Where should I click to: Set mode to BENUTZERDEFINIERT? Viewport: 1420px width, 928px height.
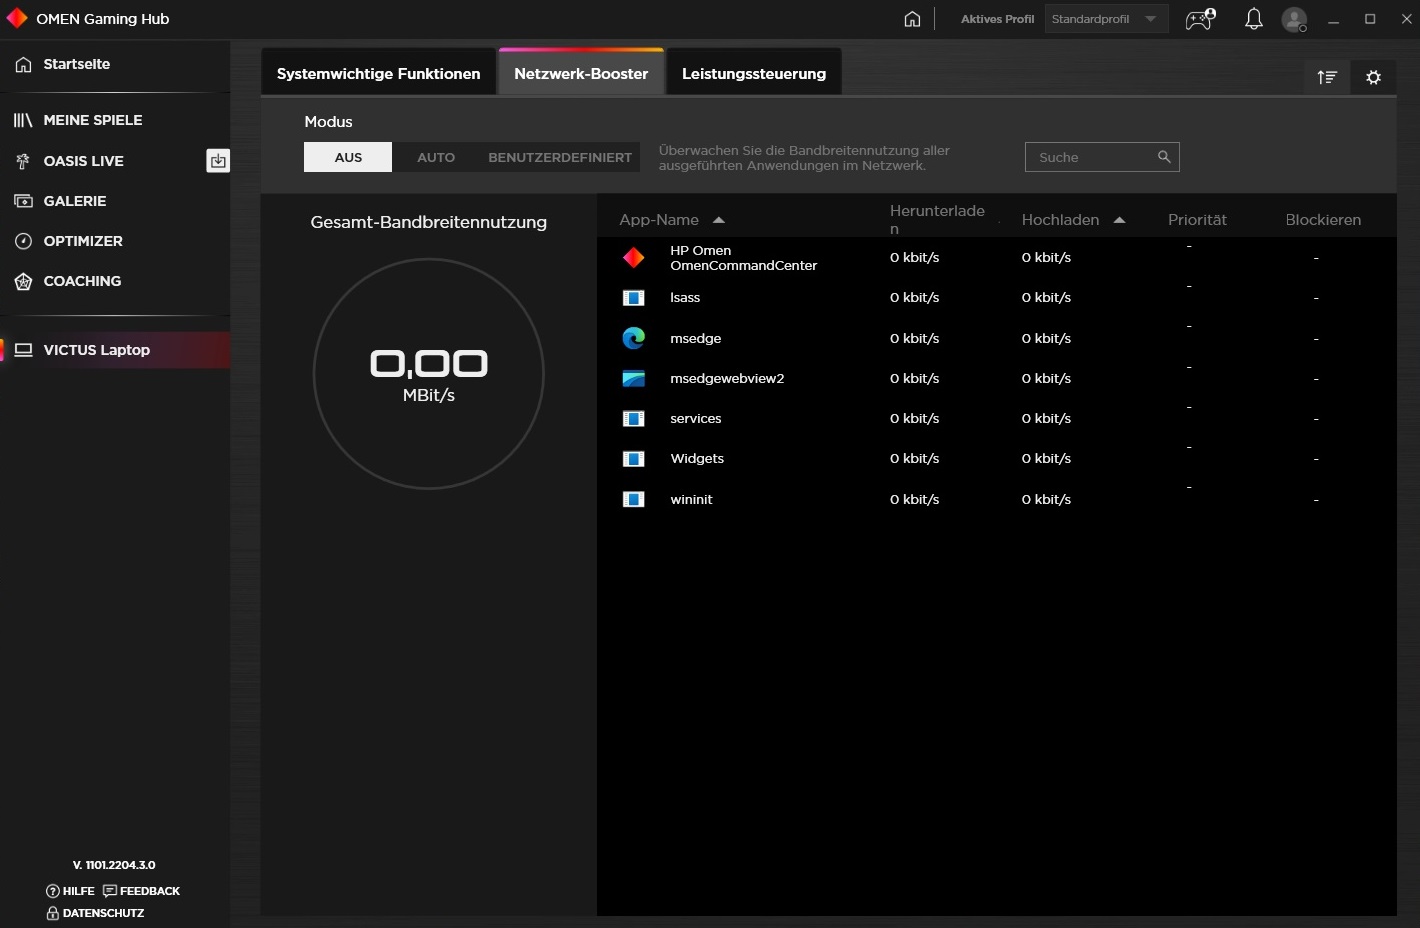(560, 157)
